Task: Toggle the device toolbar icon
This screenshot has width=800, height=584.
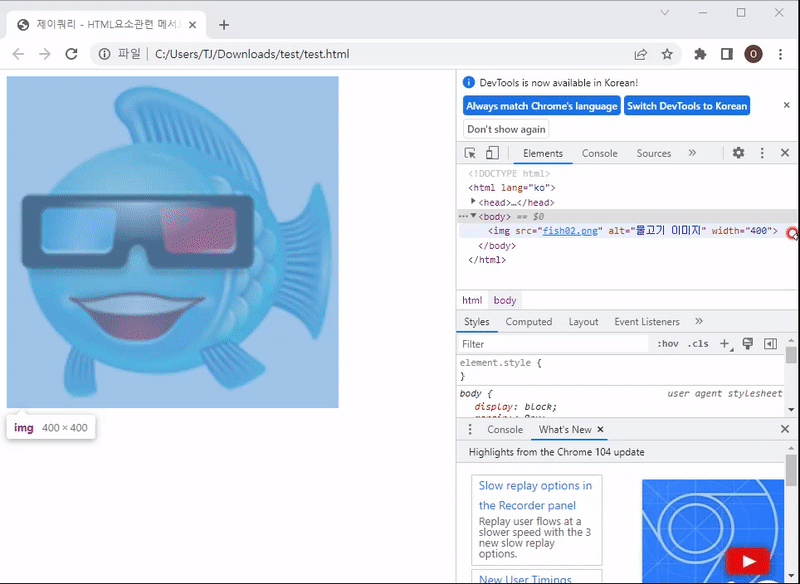Action: (492, 153)
